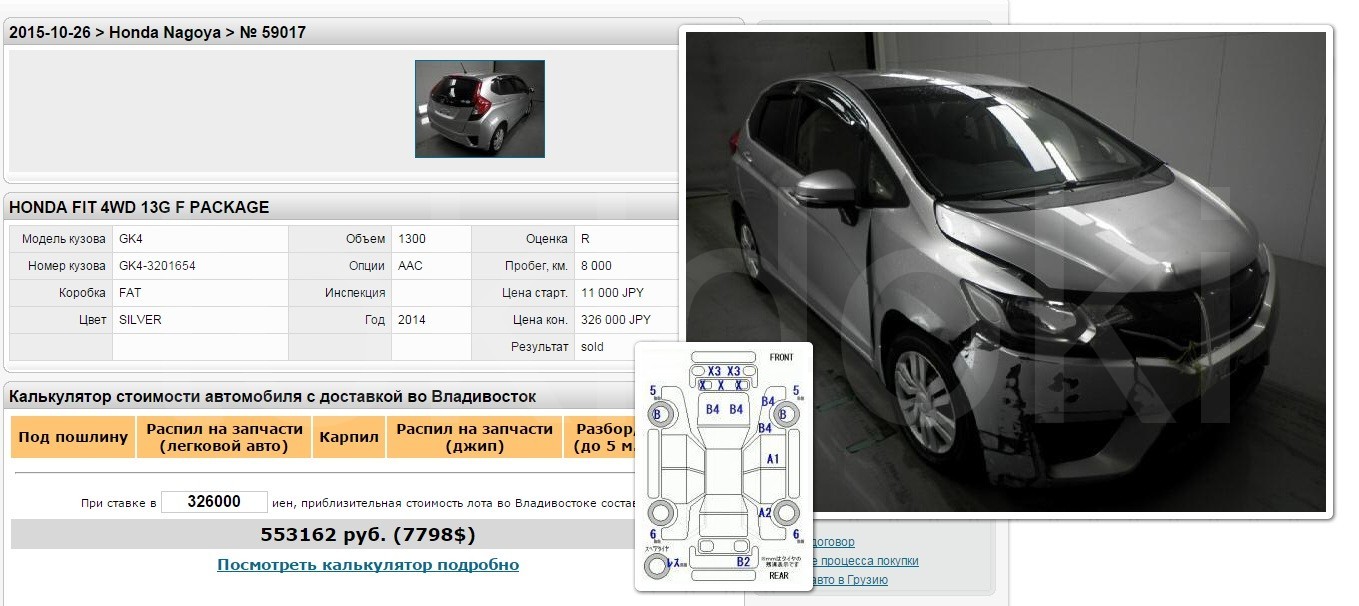
Task: Click the 'Оценка' grade value 'R'
Action: pos(585,239)
